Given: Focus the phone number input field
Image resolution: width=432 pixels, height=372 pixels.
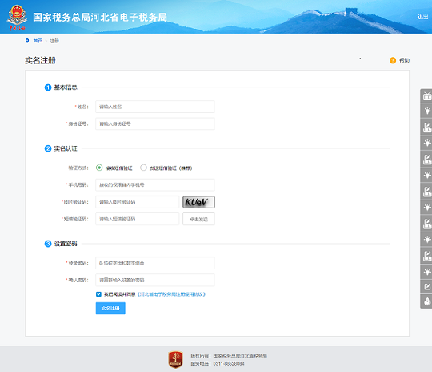Looking at the screenshot, I should (x=155, y=185).
